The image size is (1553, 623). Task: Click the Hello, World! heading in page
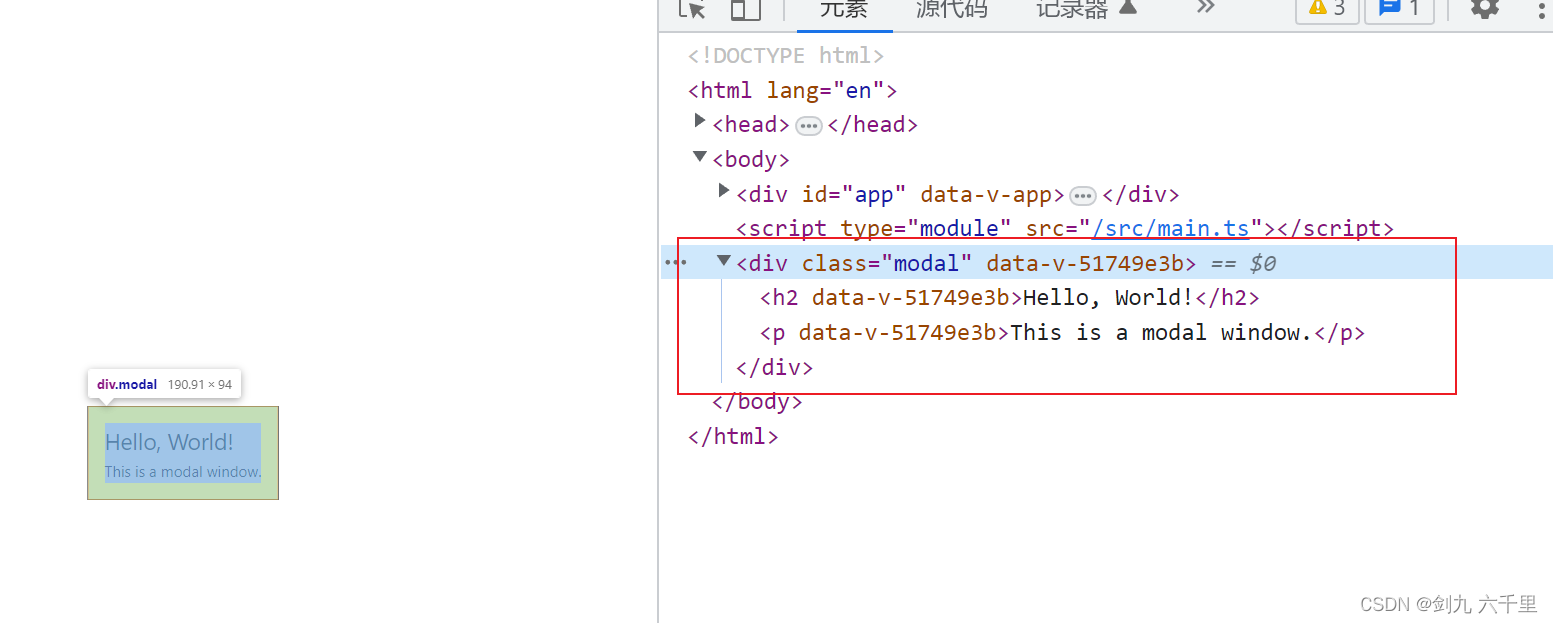[x=169, y=442]
